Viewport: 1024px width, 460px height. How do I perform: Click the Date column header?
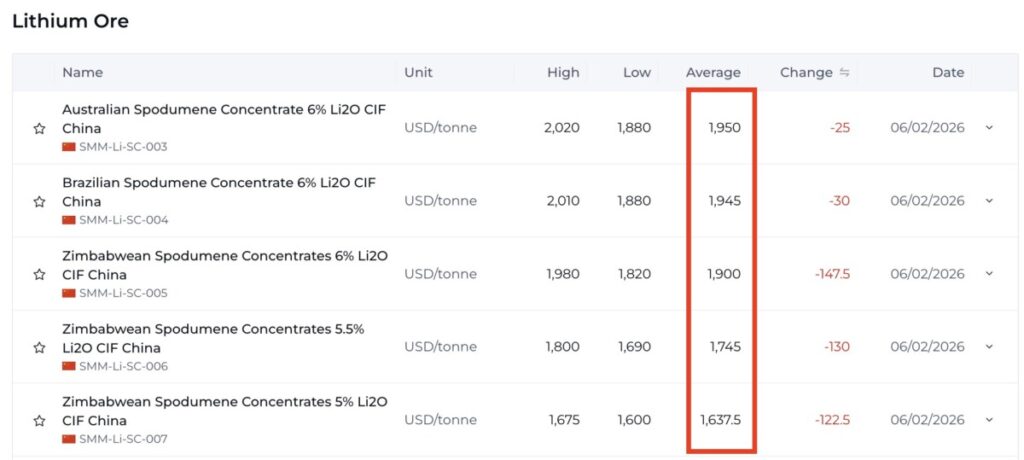click(x=948, y=72)
